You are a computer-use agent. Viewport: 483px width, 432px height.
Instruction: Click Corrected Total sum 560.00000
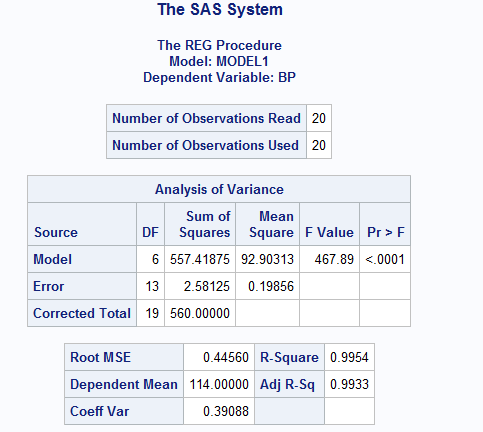200,313
